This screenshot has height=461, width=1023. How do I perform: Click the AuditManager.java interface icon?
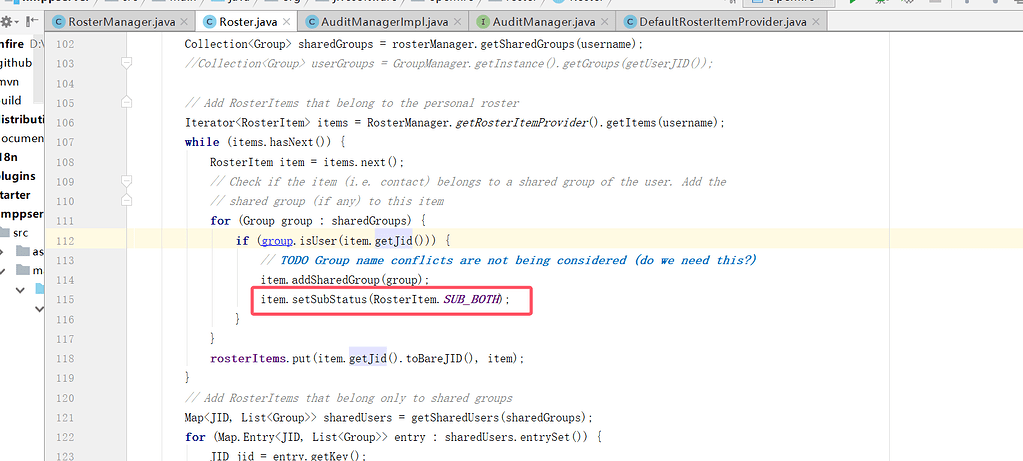tap(484, 20)
